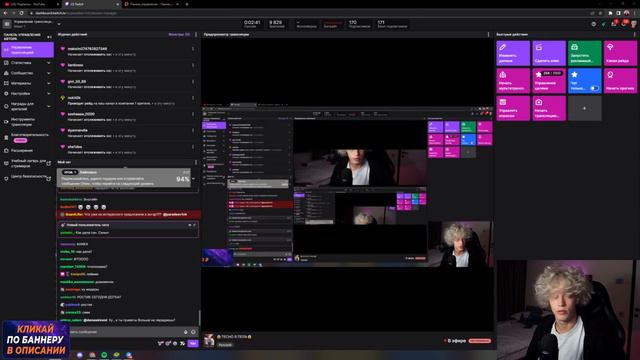Click Управление целями quick action tile
The width and height of the screenshot is (640, 360).
[549, 81]
